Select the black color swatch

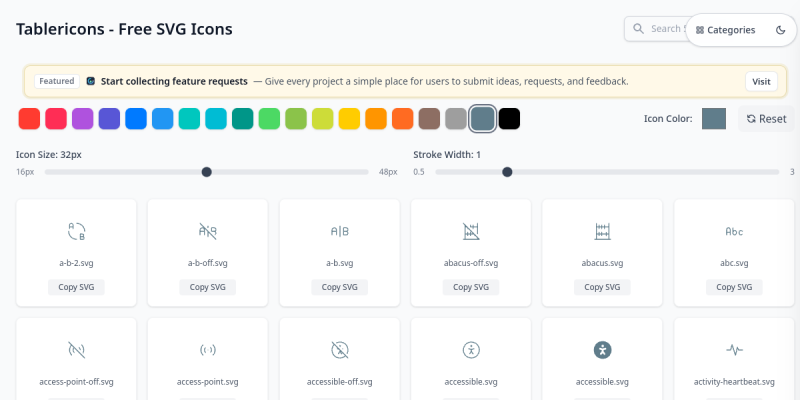coord(509,119)
